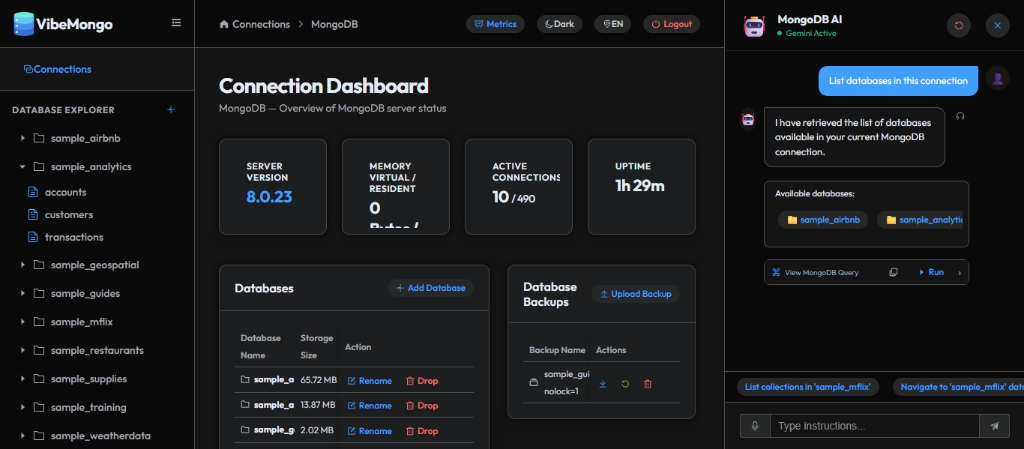The image size is (1024, 449).
Task: Click the plus icon beside Database Explorer
Action: click(x=171, y=110)
